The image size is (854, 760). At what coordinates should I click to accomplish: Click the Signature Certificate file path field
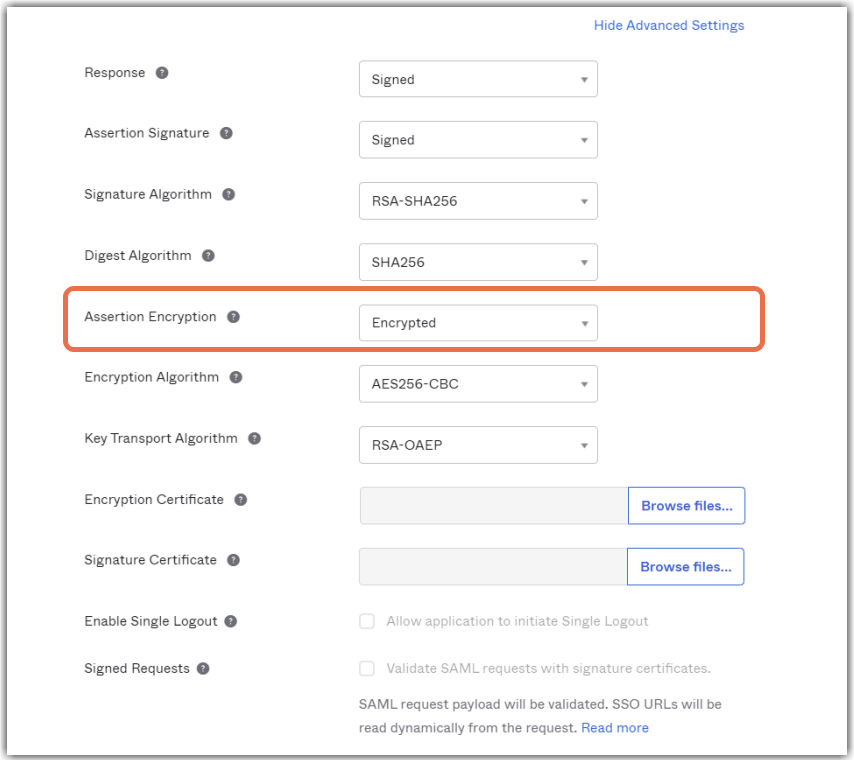[493, 567]
